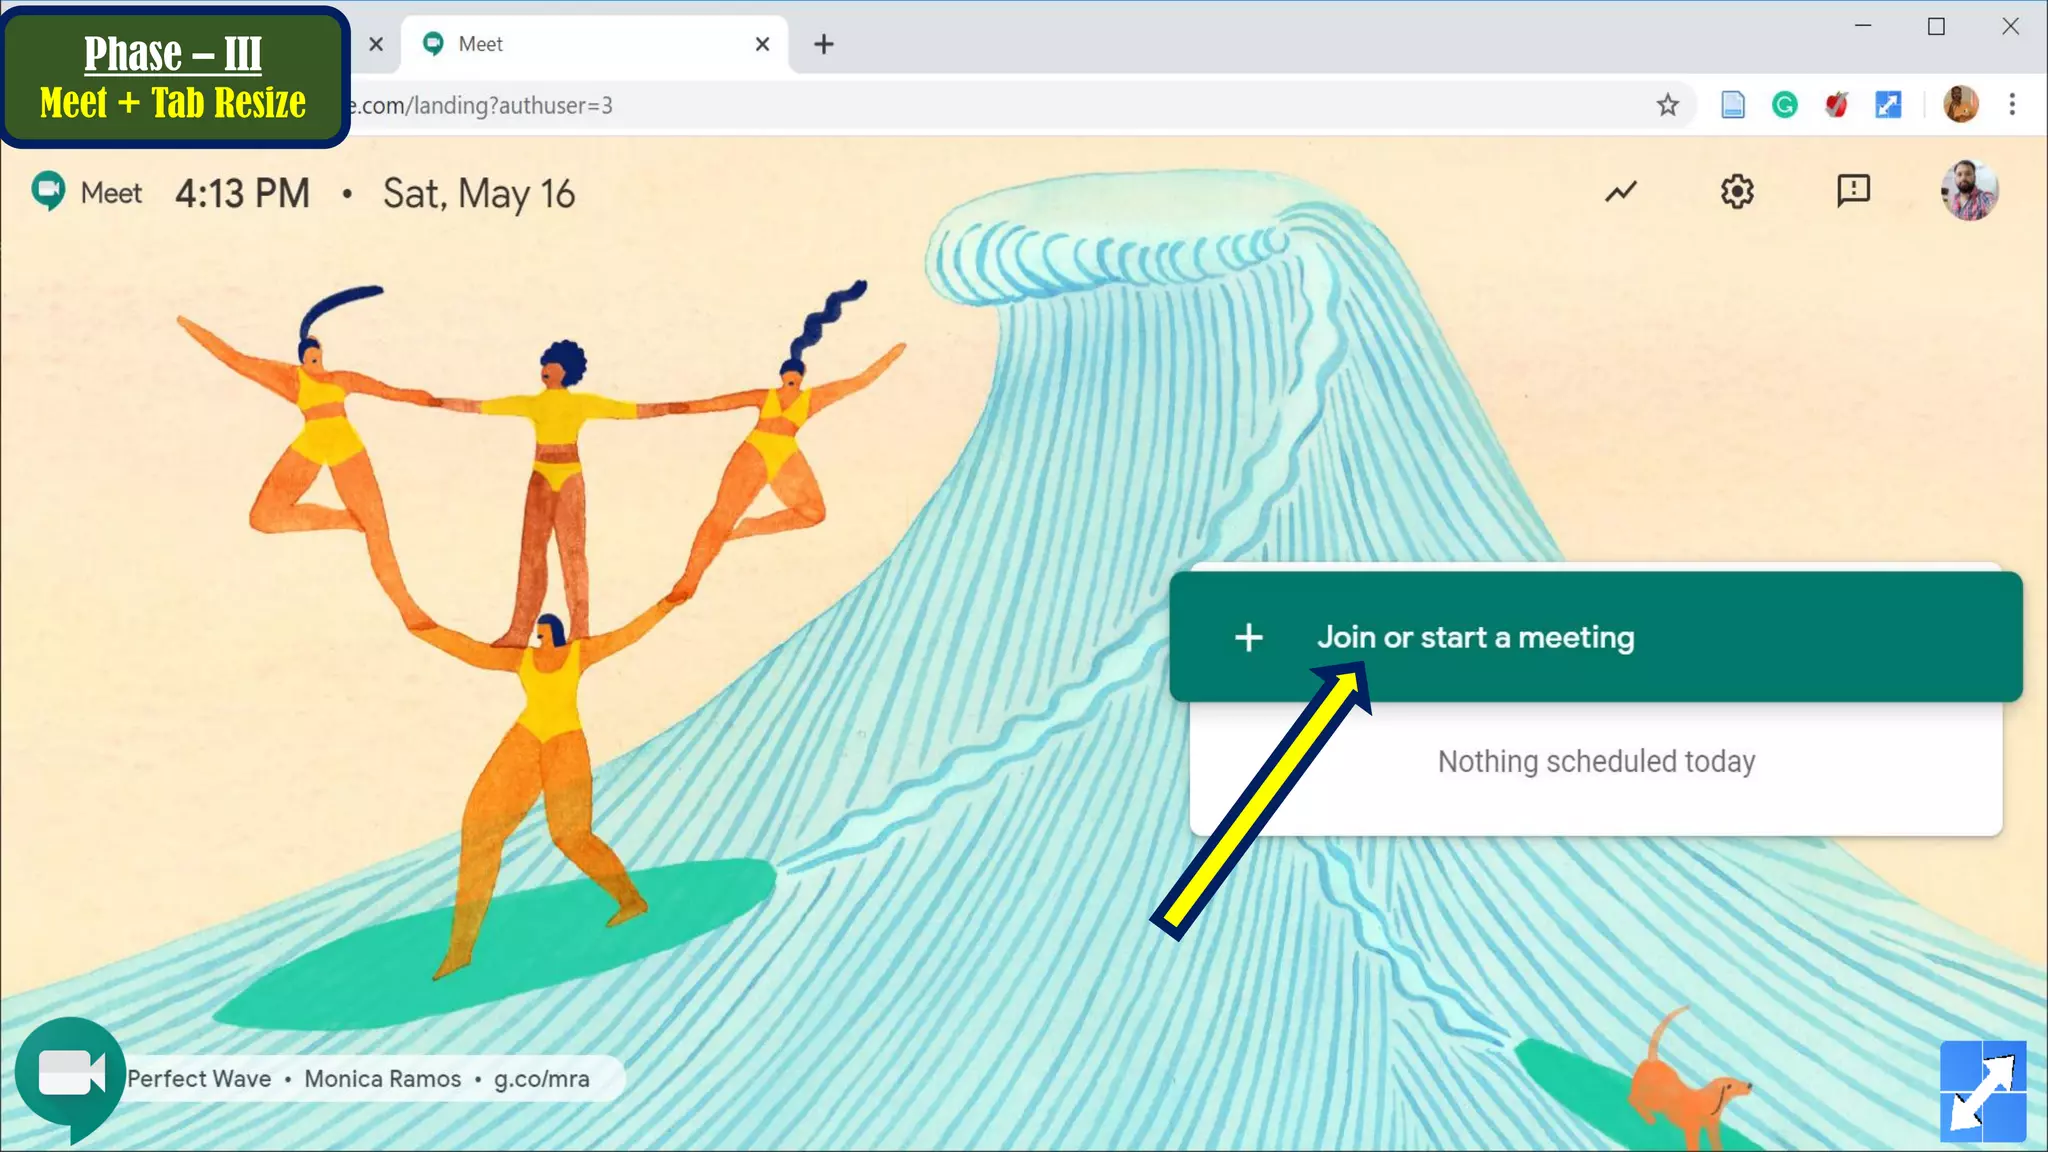Maximize the Chrome window
The height and width of the screenshot is (1152, 2048).
(1936, 26)
